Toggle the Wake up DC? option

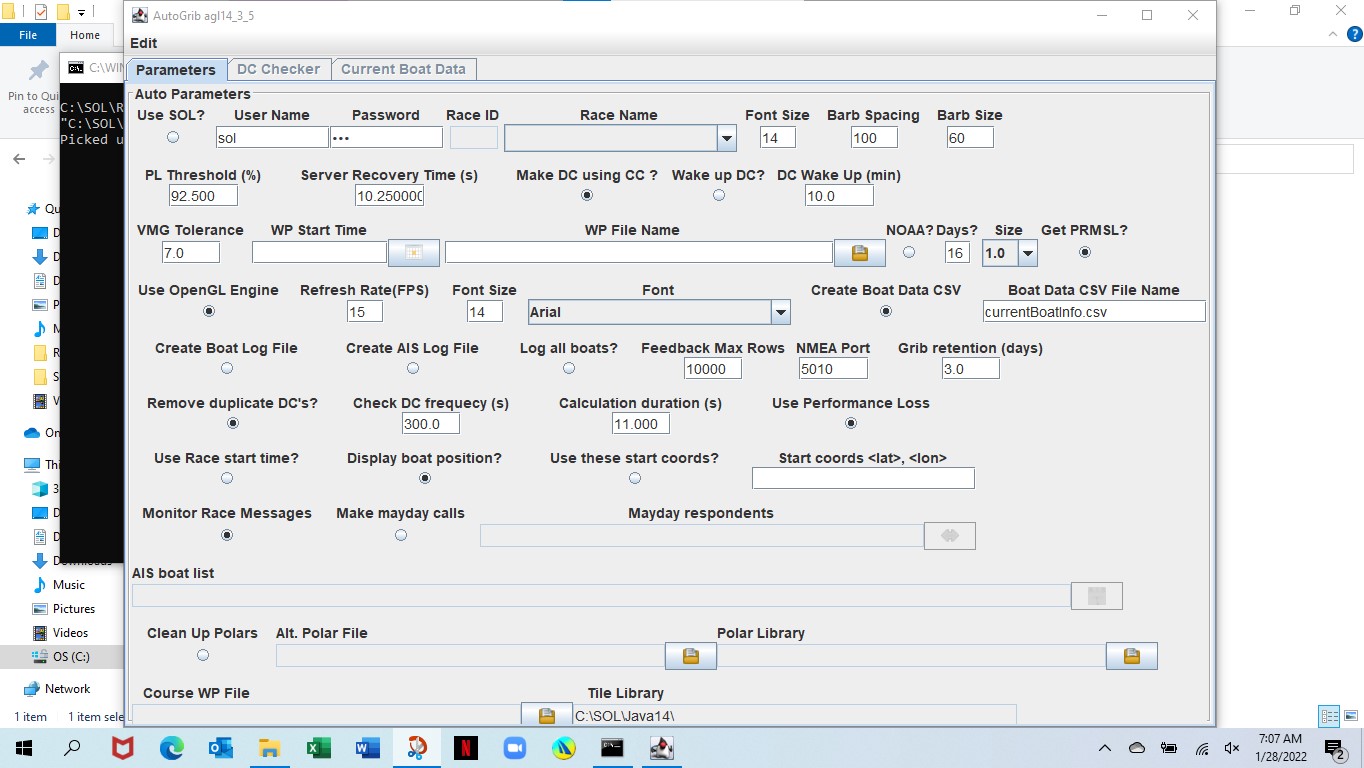point(718,195)
